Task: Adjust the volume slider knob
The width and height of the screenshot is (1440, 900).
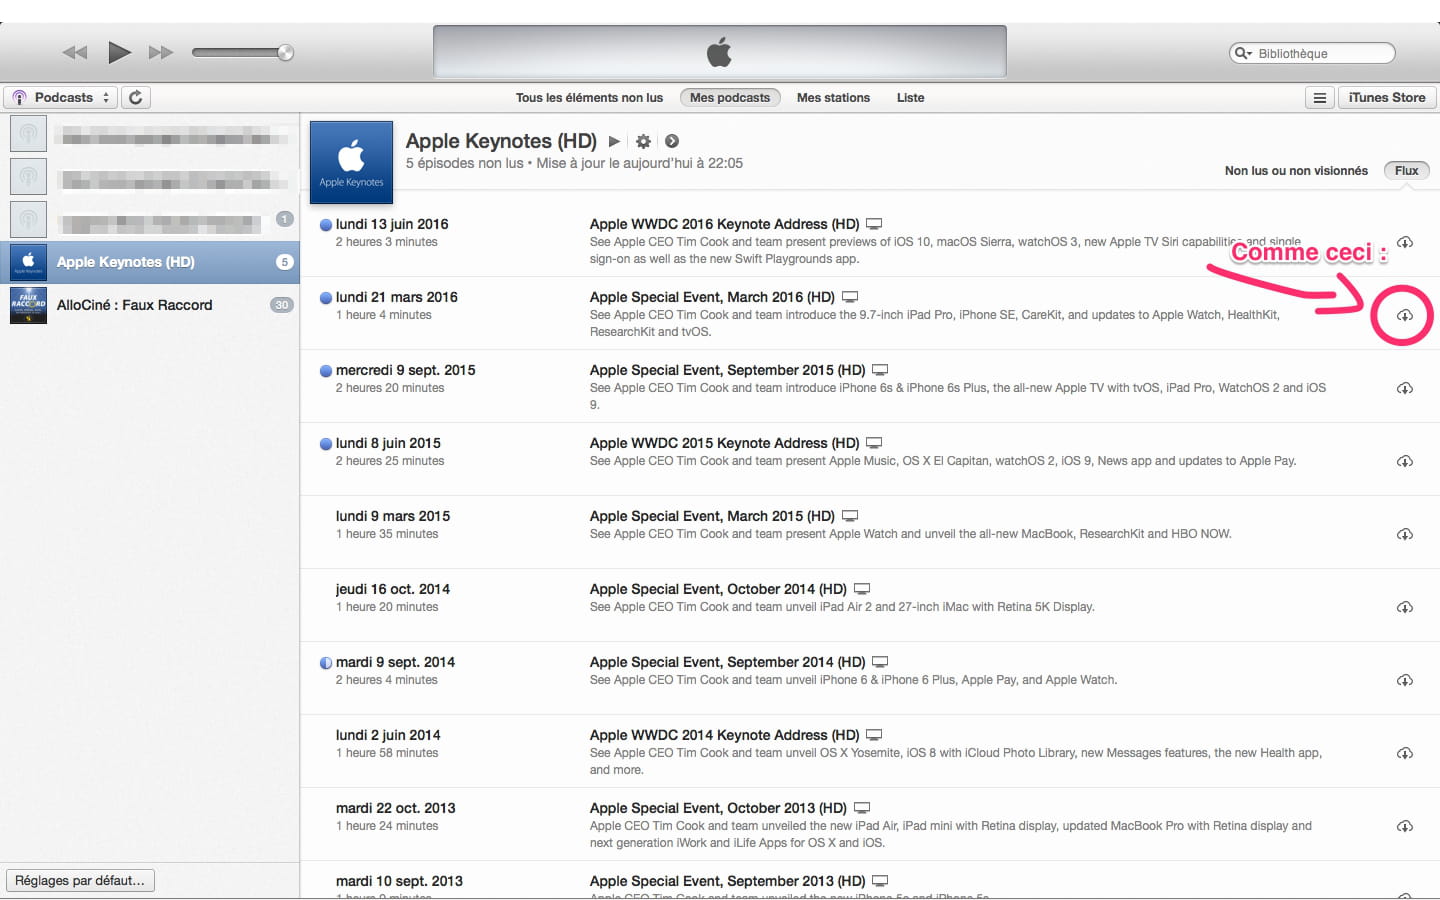Action: tap(285, 52)
